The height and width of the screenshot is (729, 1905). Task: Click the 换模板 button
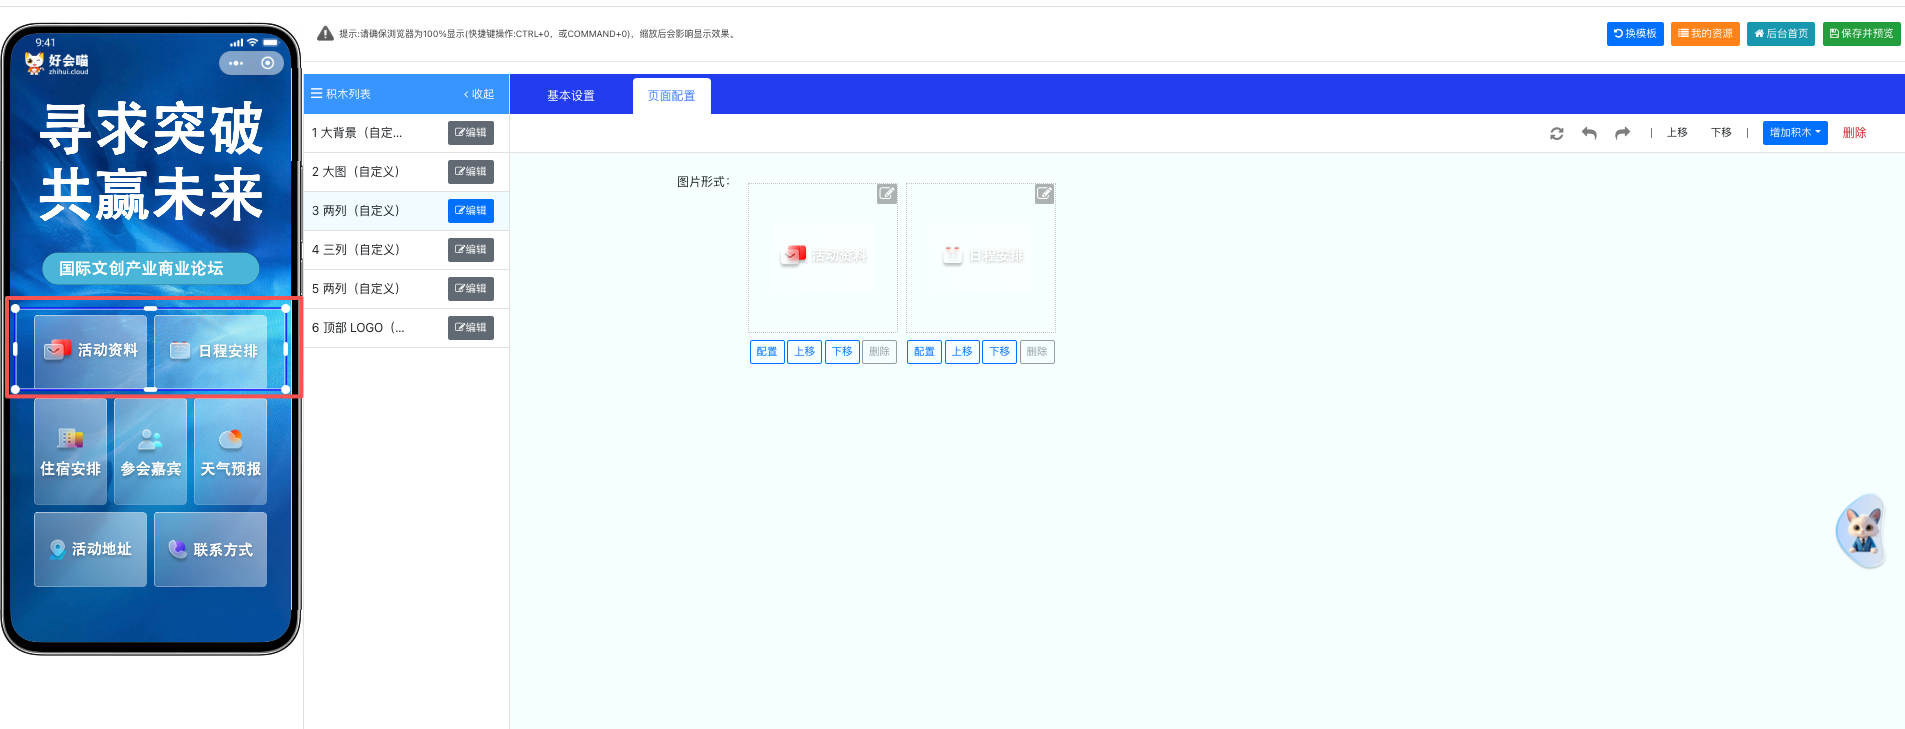click(x=1635, y=34)
